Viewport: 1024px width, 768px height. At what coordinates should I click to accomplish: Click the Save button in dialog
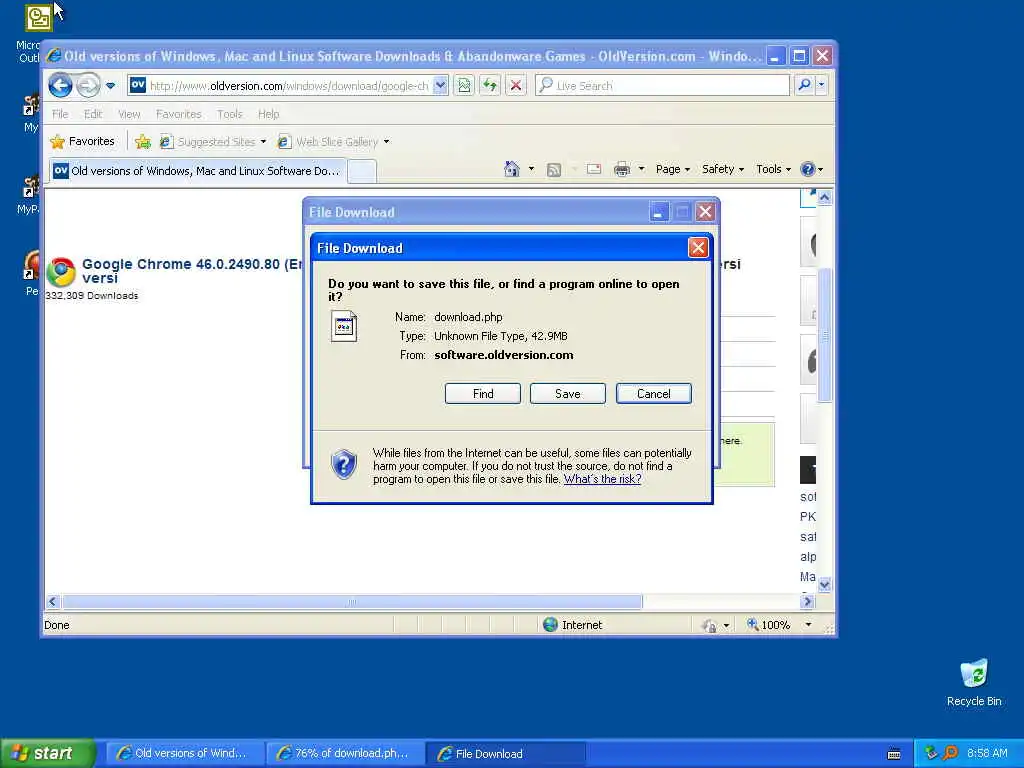[568, 394]
